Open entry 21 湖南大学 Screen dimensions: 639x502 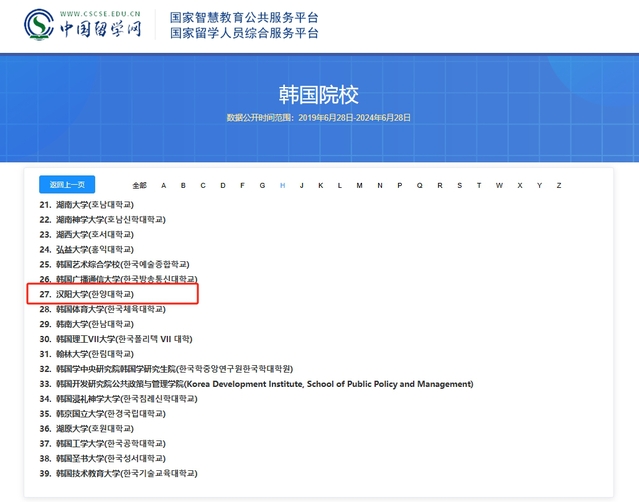click(x=86, y=205)
